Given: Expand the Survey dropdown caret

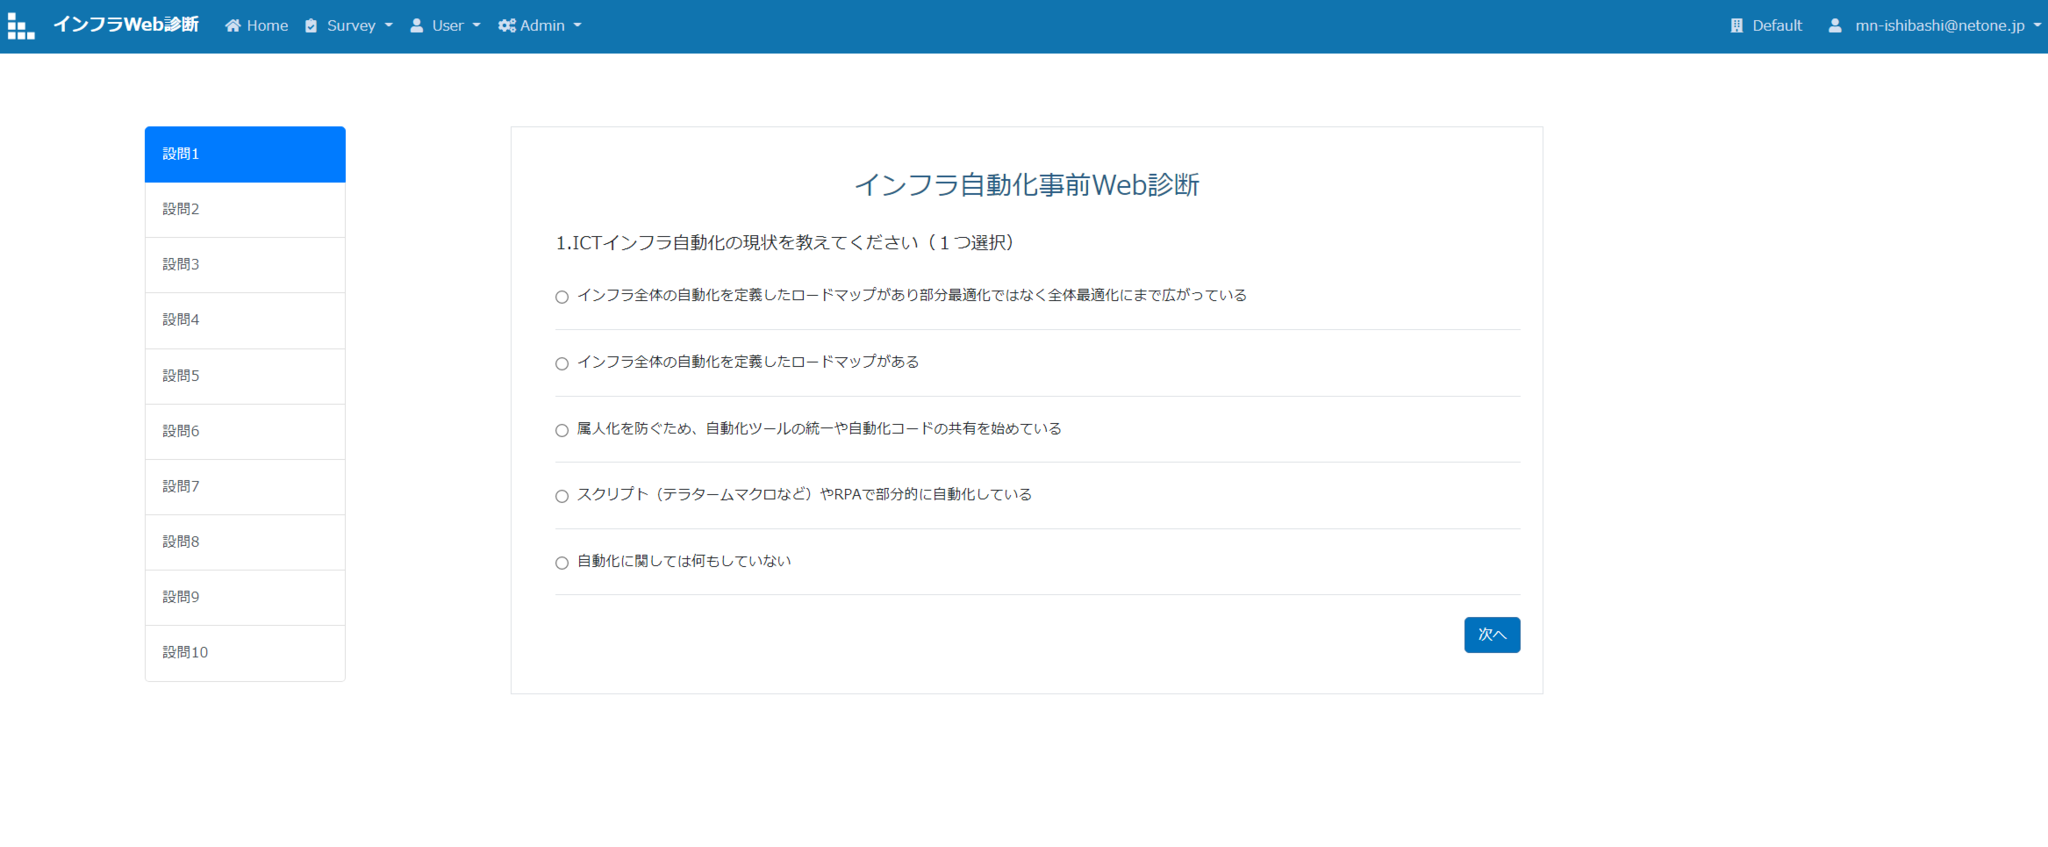Looking at the screenshot, I should coord(389,26).
